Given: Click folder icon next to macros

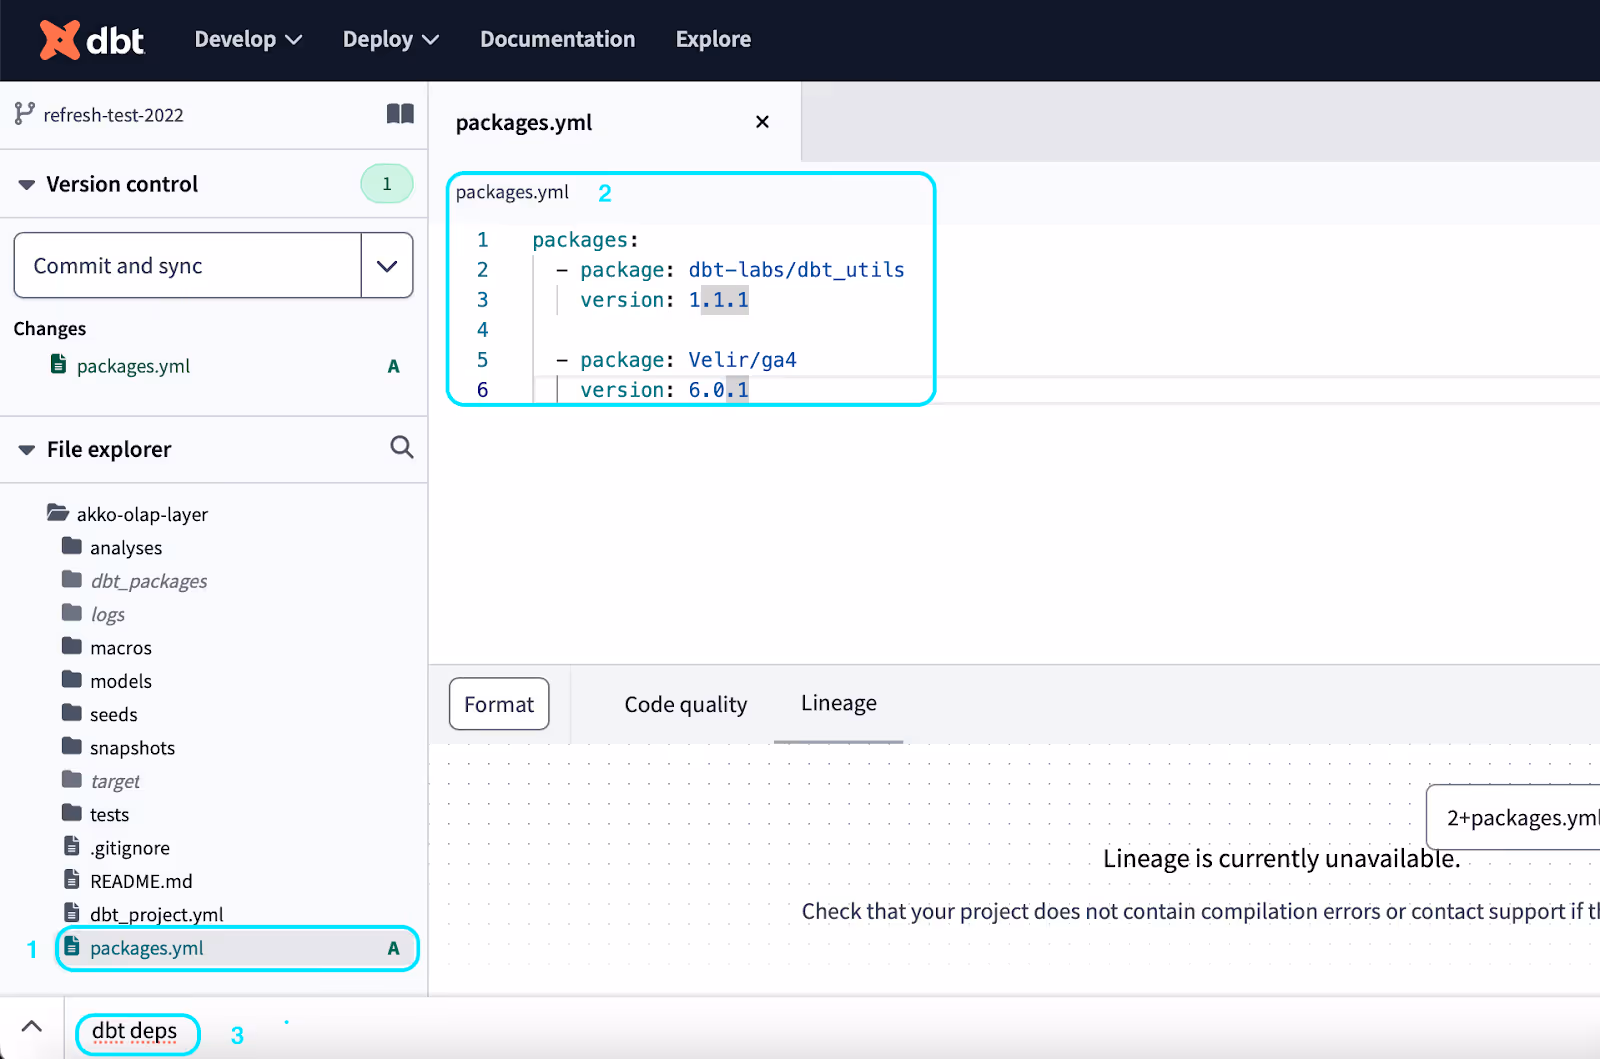Looking at the screenshot, I should [x=72, y=646].
